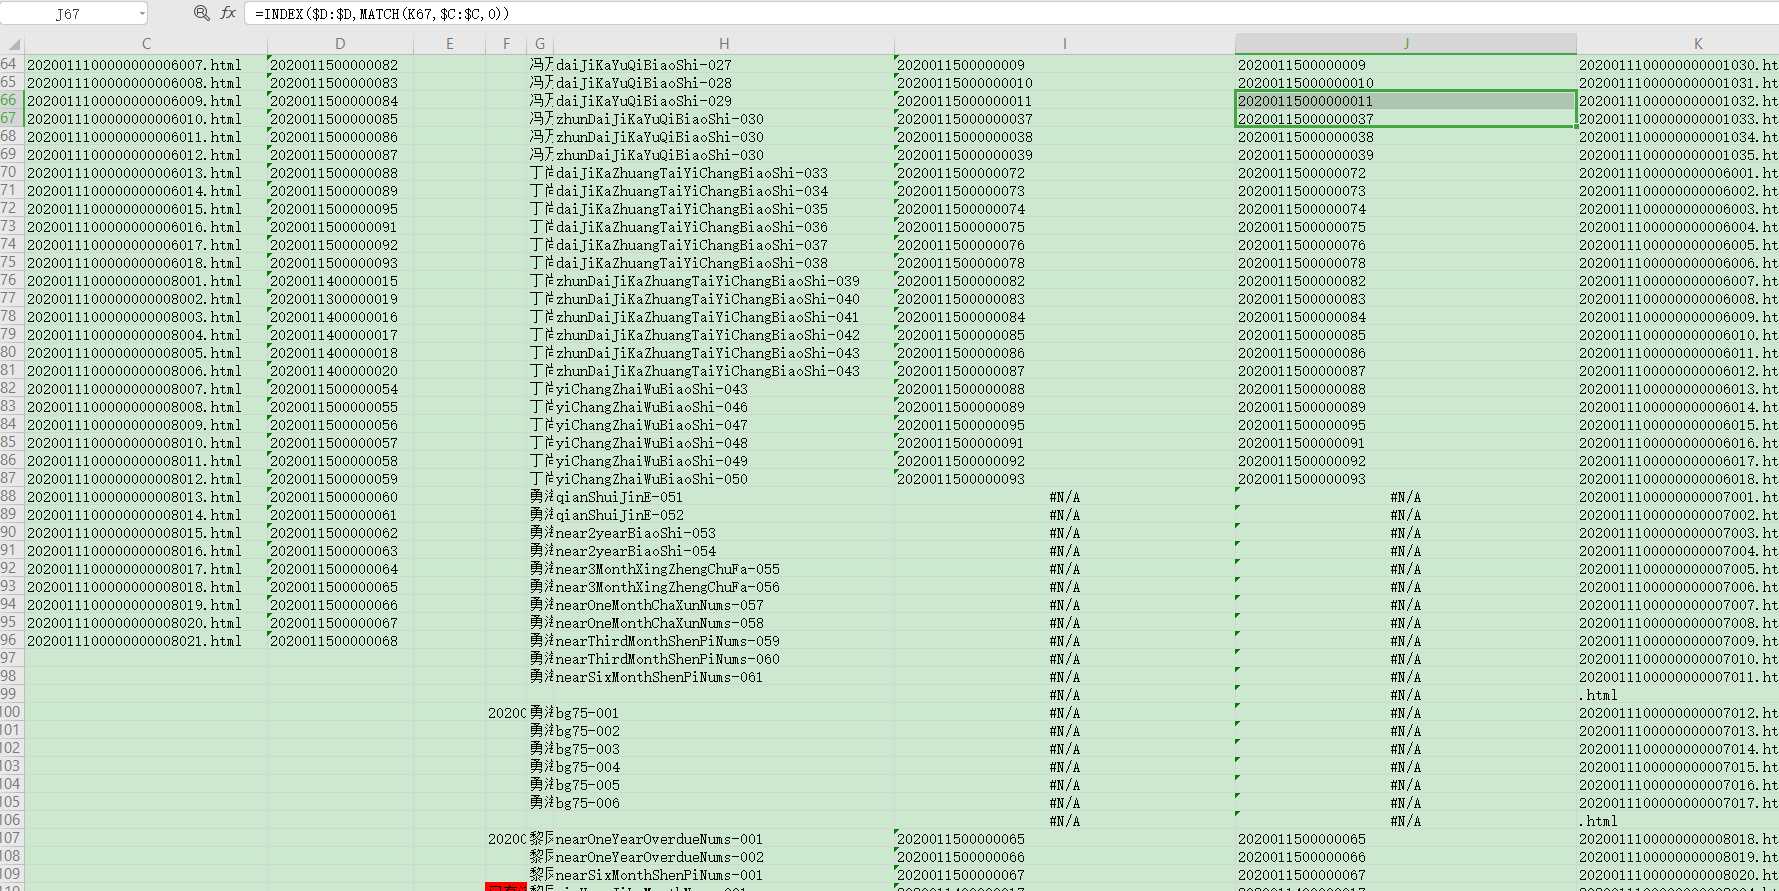Select row 64 header

[x=10, y=64]
